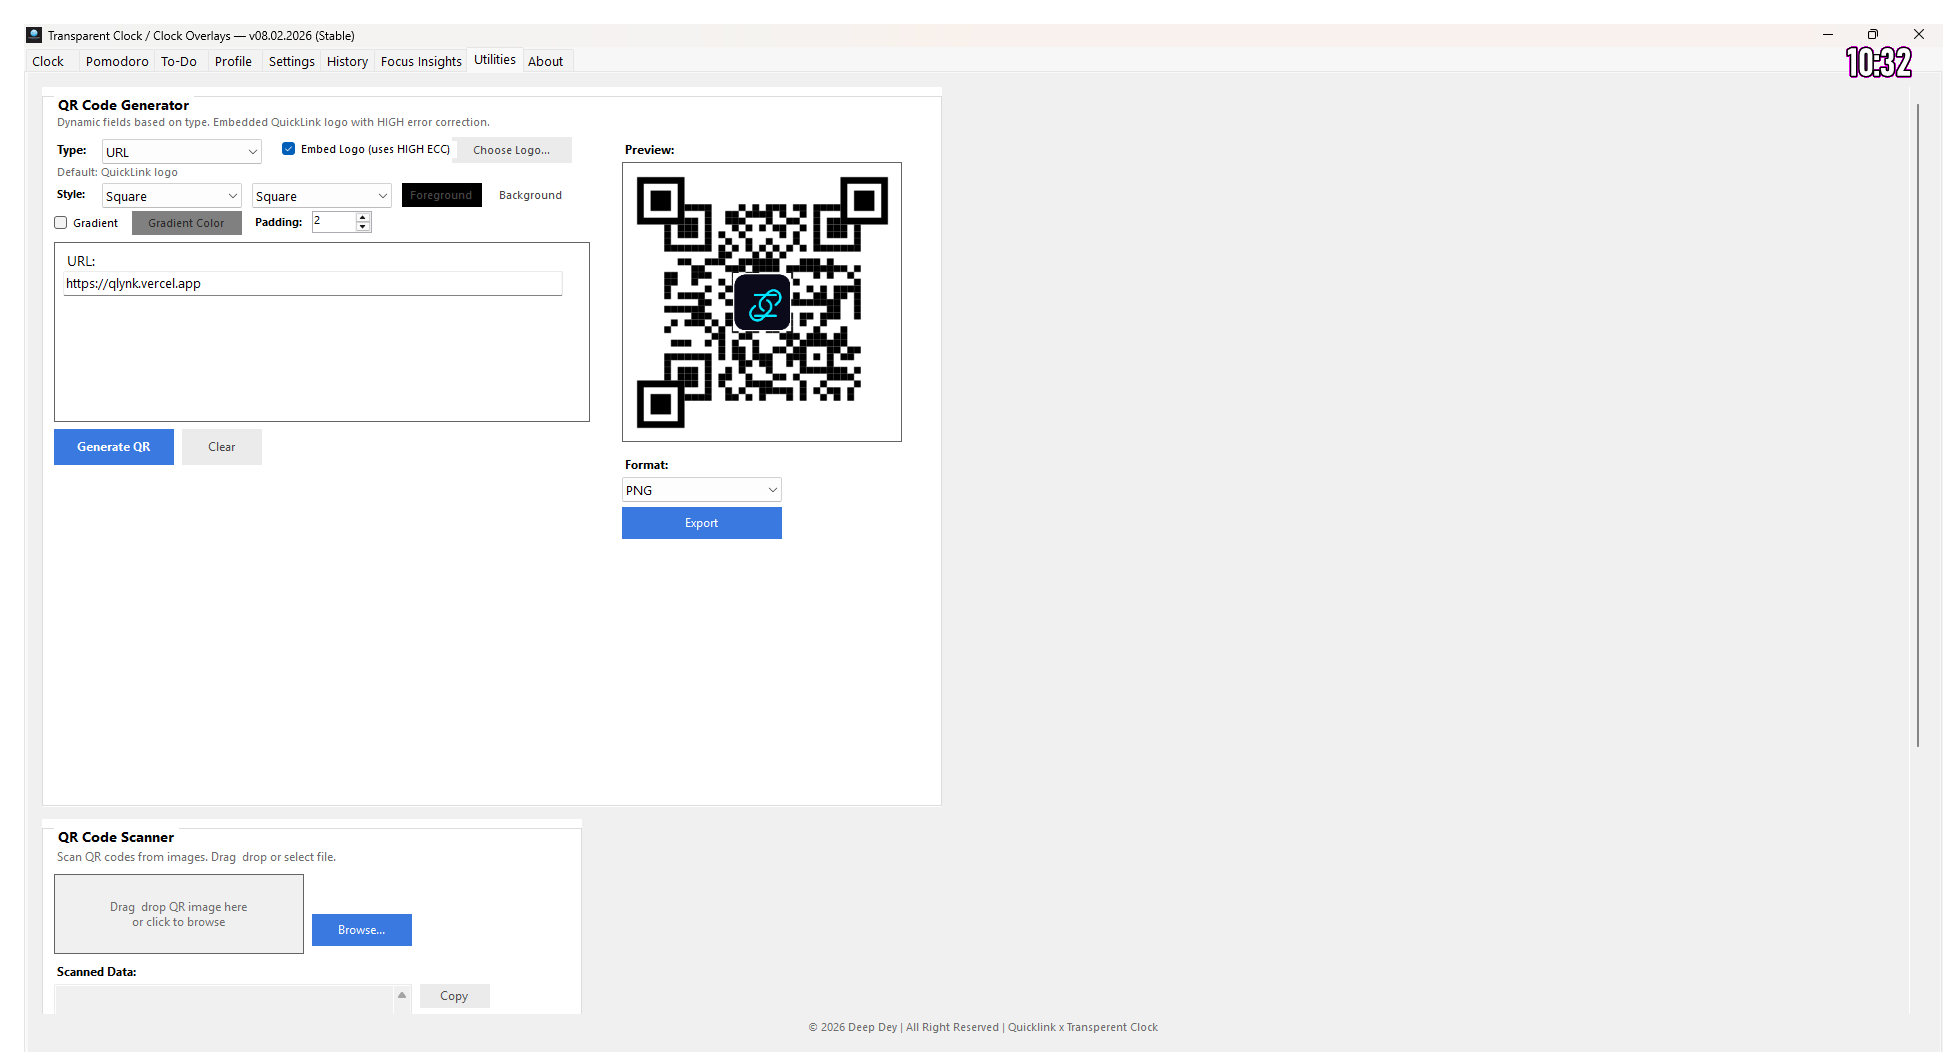Click the drag-drop QR image area

(x=179, y=914)
